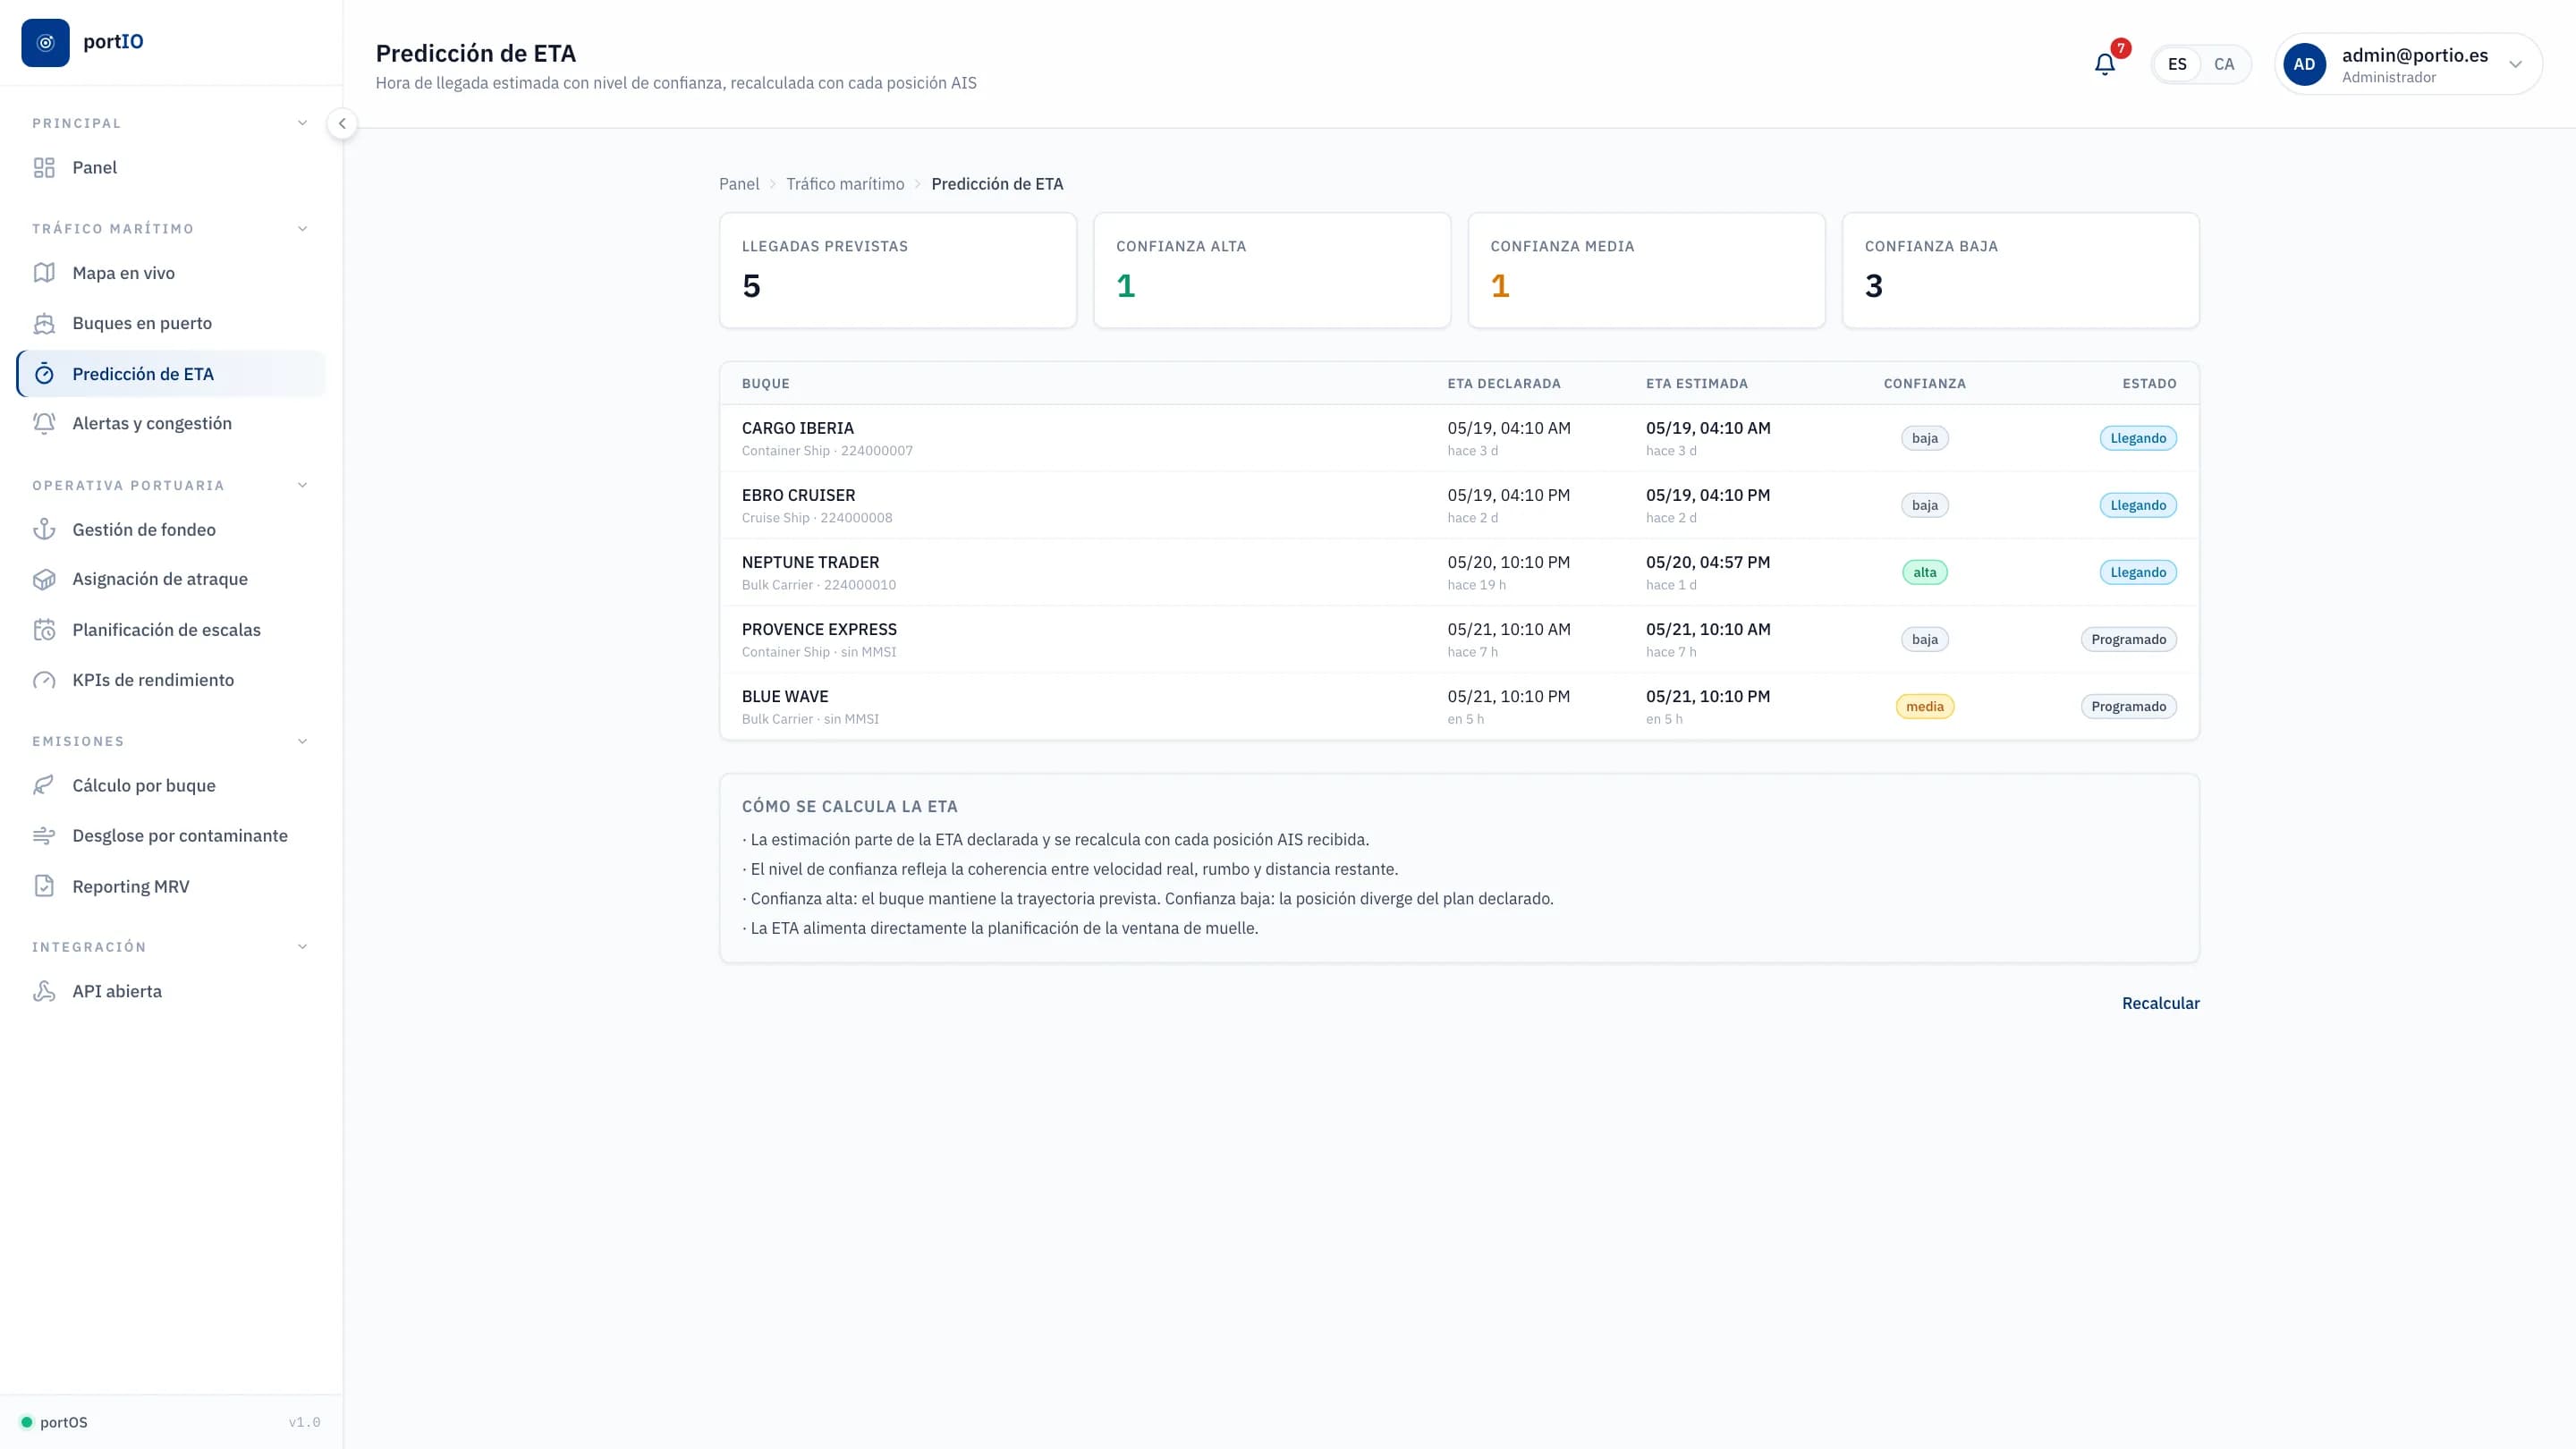Click the ESTADO column header
The height and width of the screenshot is (1449, 2576).
click(2149, 384)
